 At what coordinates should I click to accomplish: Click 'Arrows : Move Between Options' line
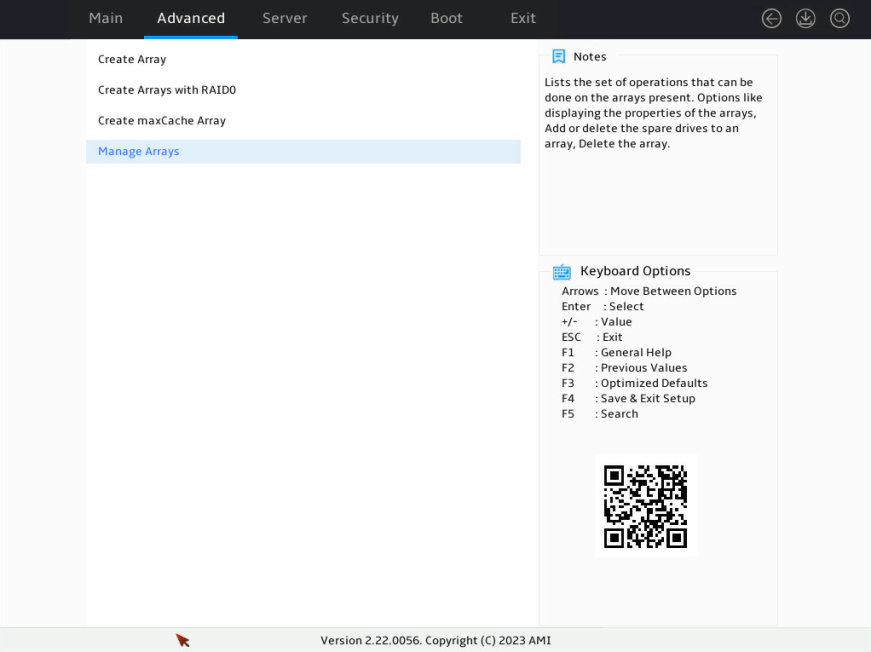click(x=649, y=291)
